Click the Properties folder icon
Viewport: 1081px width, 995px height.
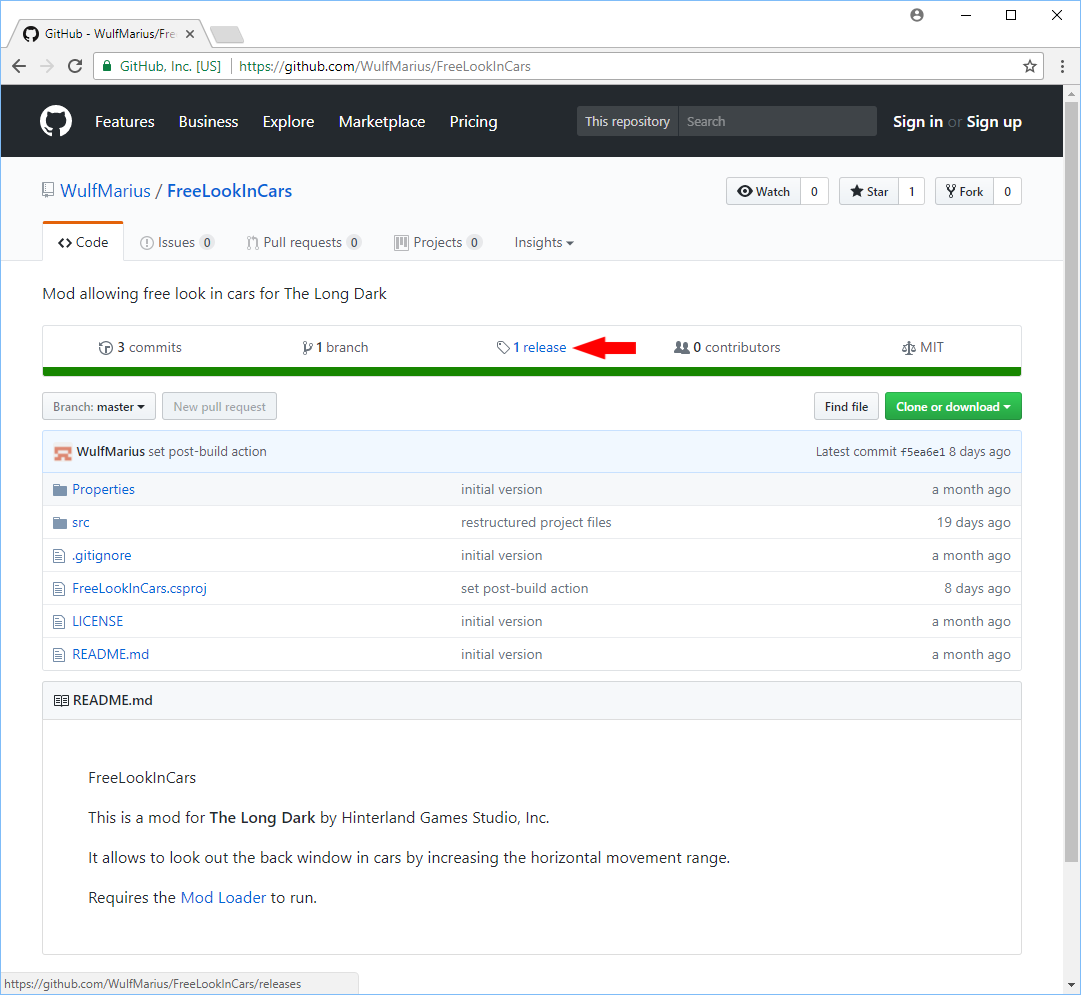(x=60, y=490)
